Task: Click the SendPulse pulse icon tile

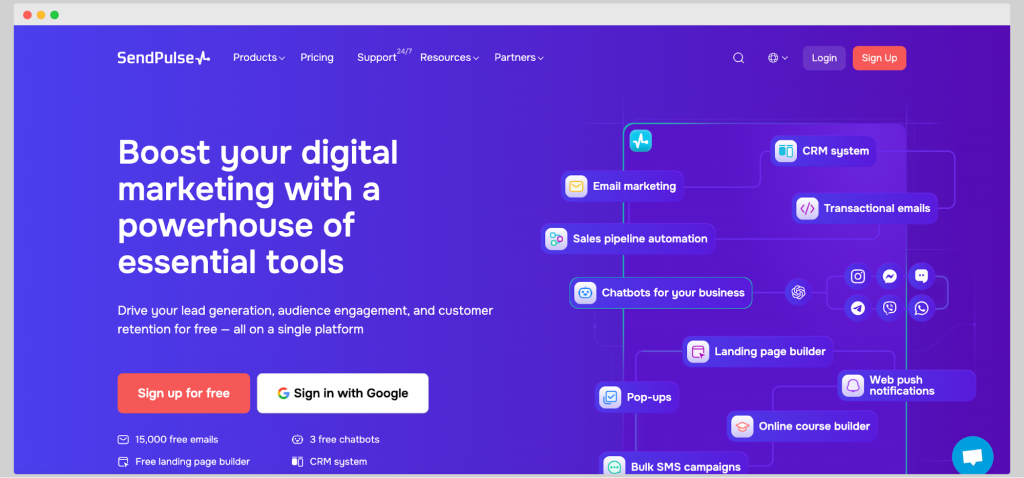Action: click(x=641, y=140)
